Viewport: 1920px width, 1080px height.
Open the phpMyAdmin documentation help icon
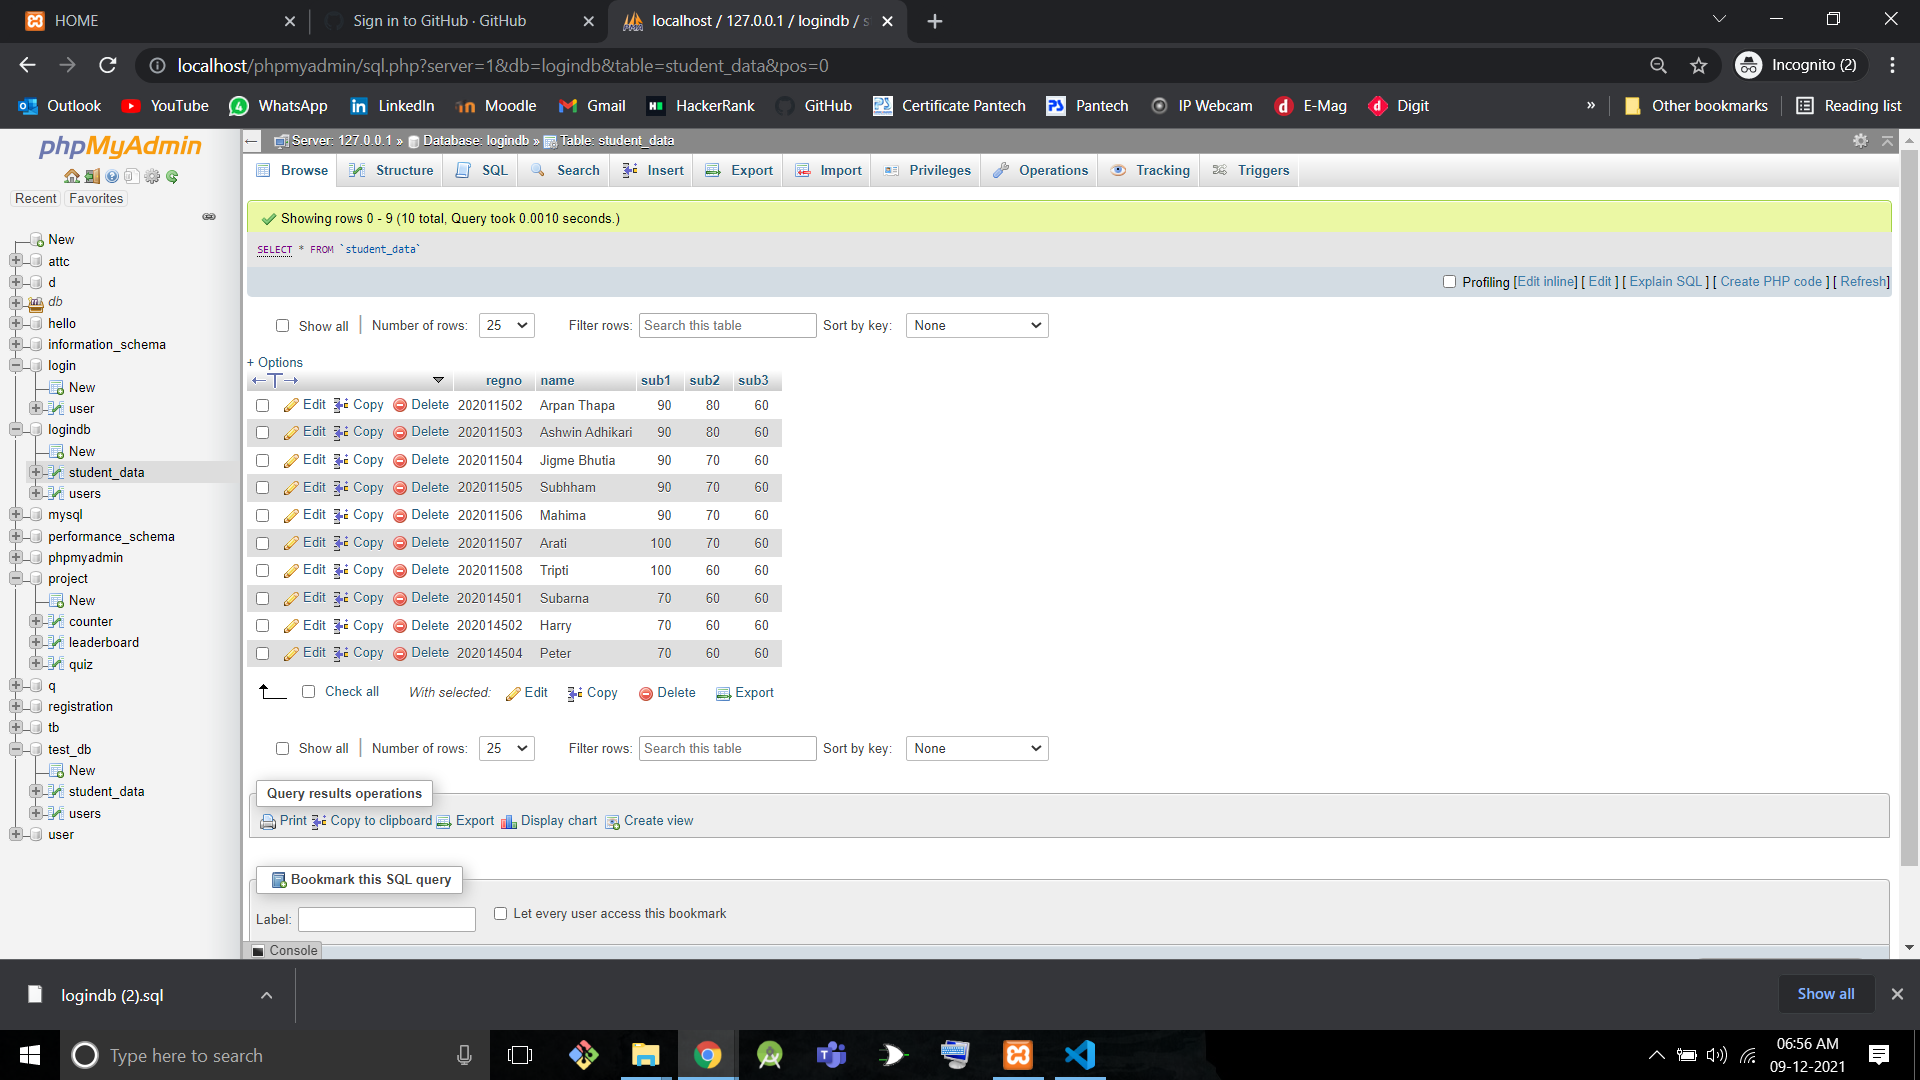[x=112, y=177]
